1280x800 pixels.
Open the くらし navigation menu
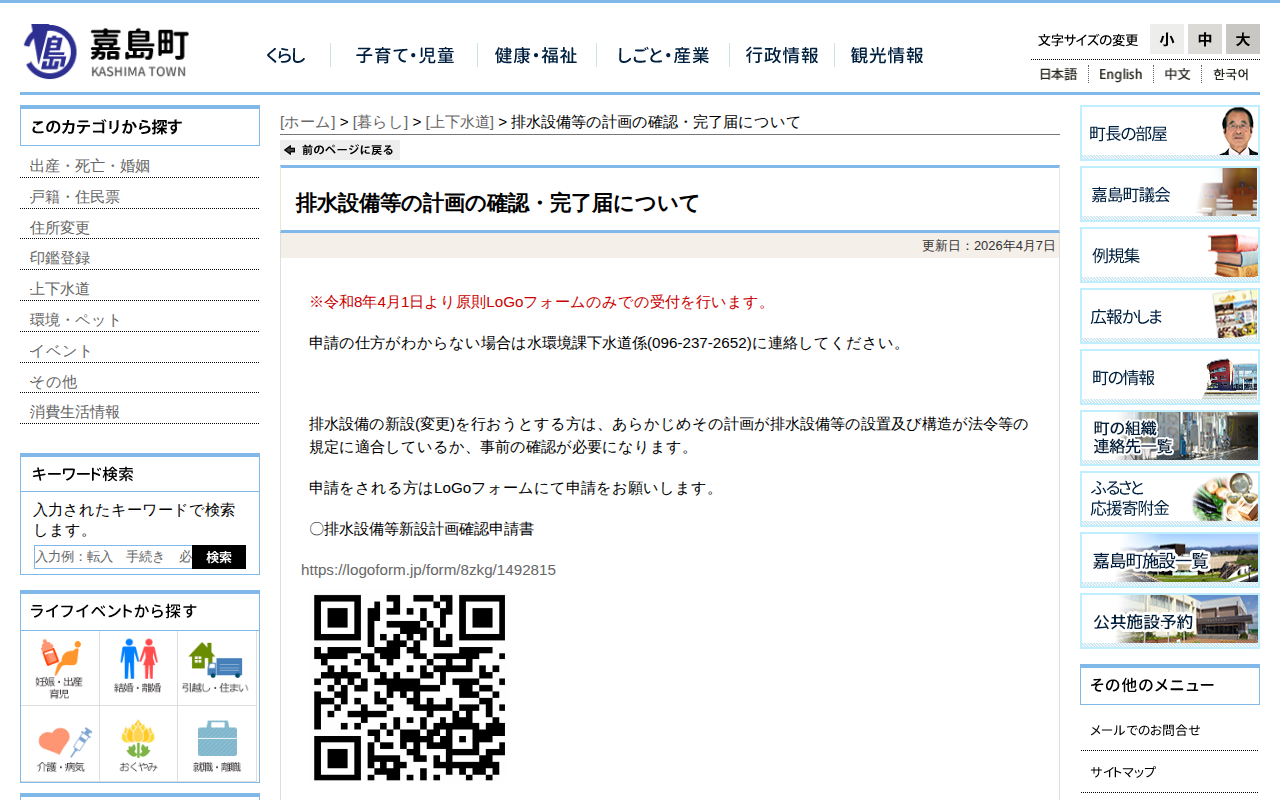[x=286, y=56]
